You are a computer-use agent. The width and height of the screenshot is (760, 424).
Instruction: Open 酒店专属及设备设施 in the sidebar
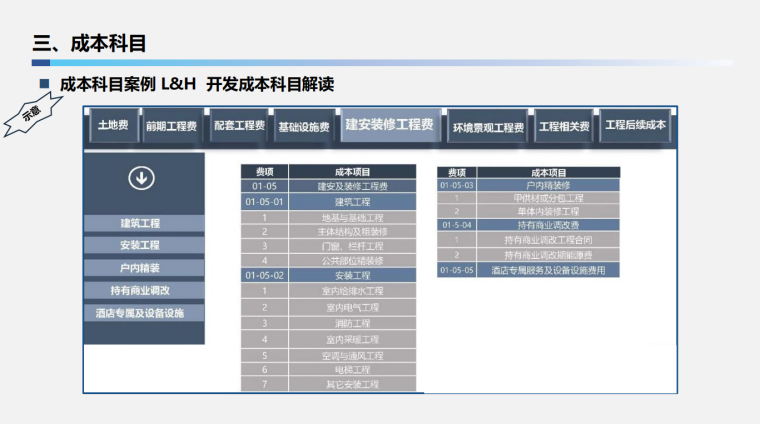coord(141,313)
